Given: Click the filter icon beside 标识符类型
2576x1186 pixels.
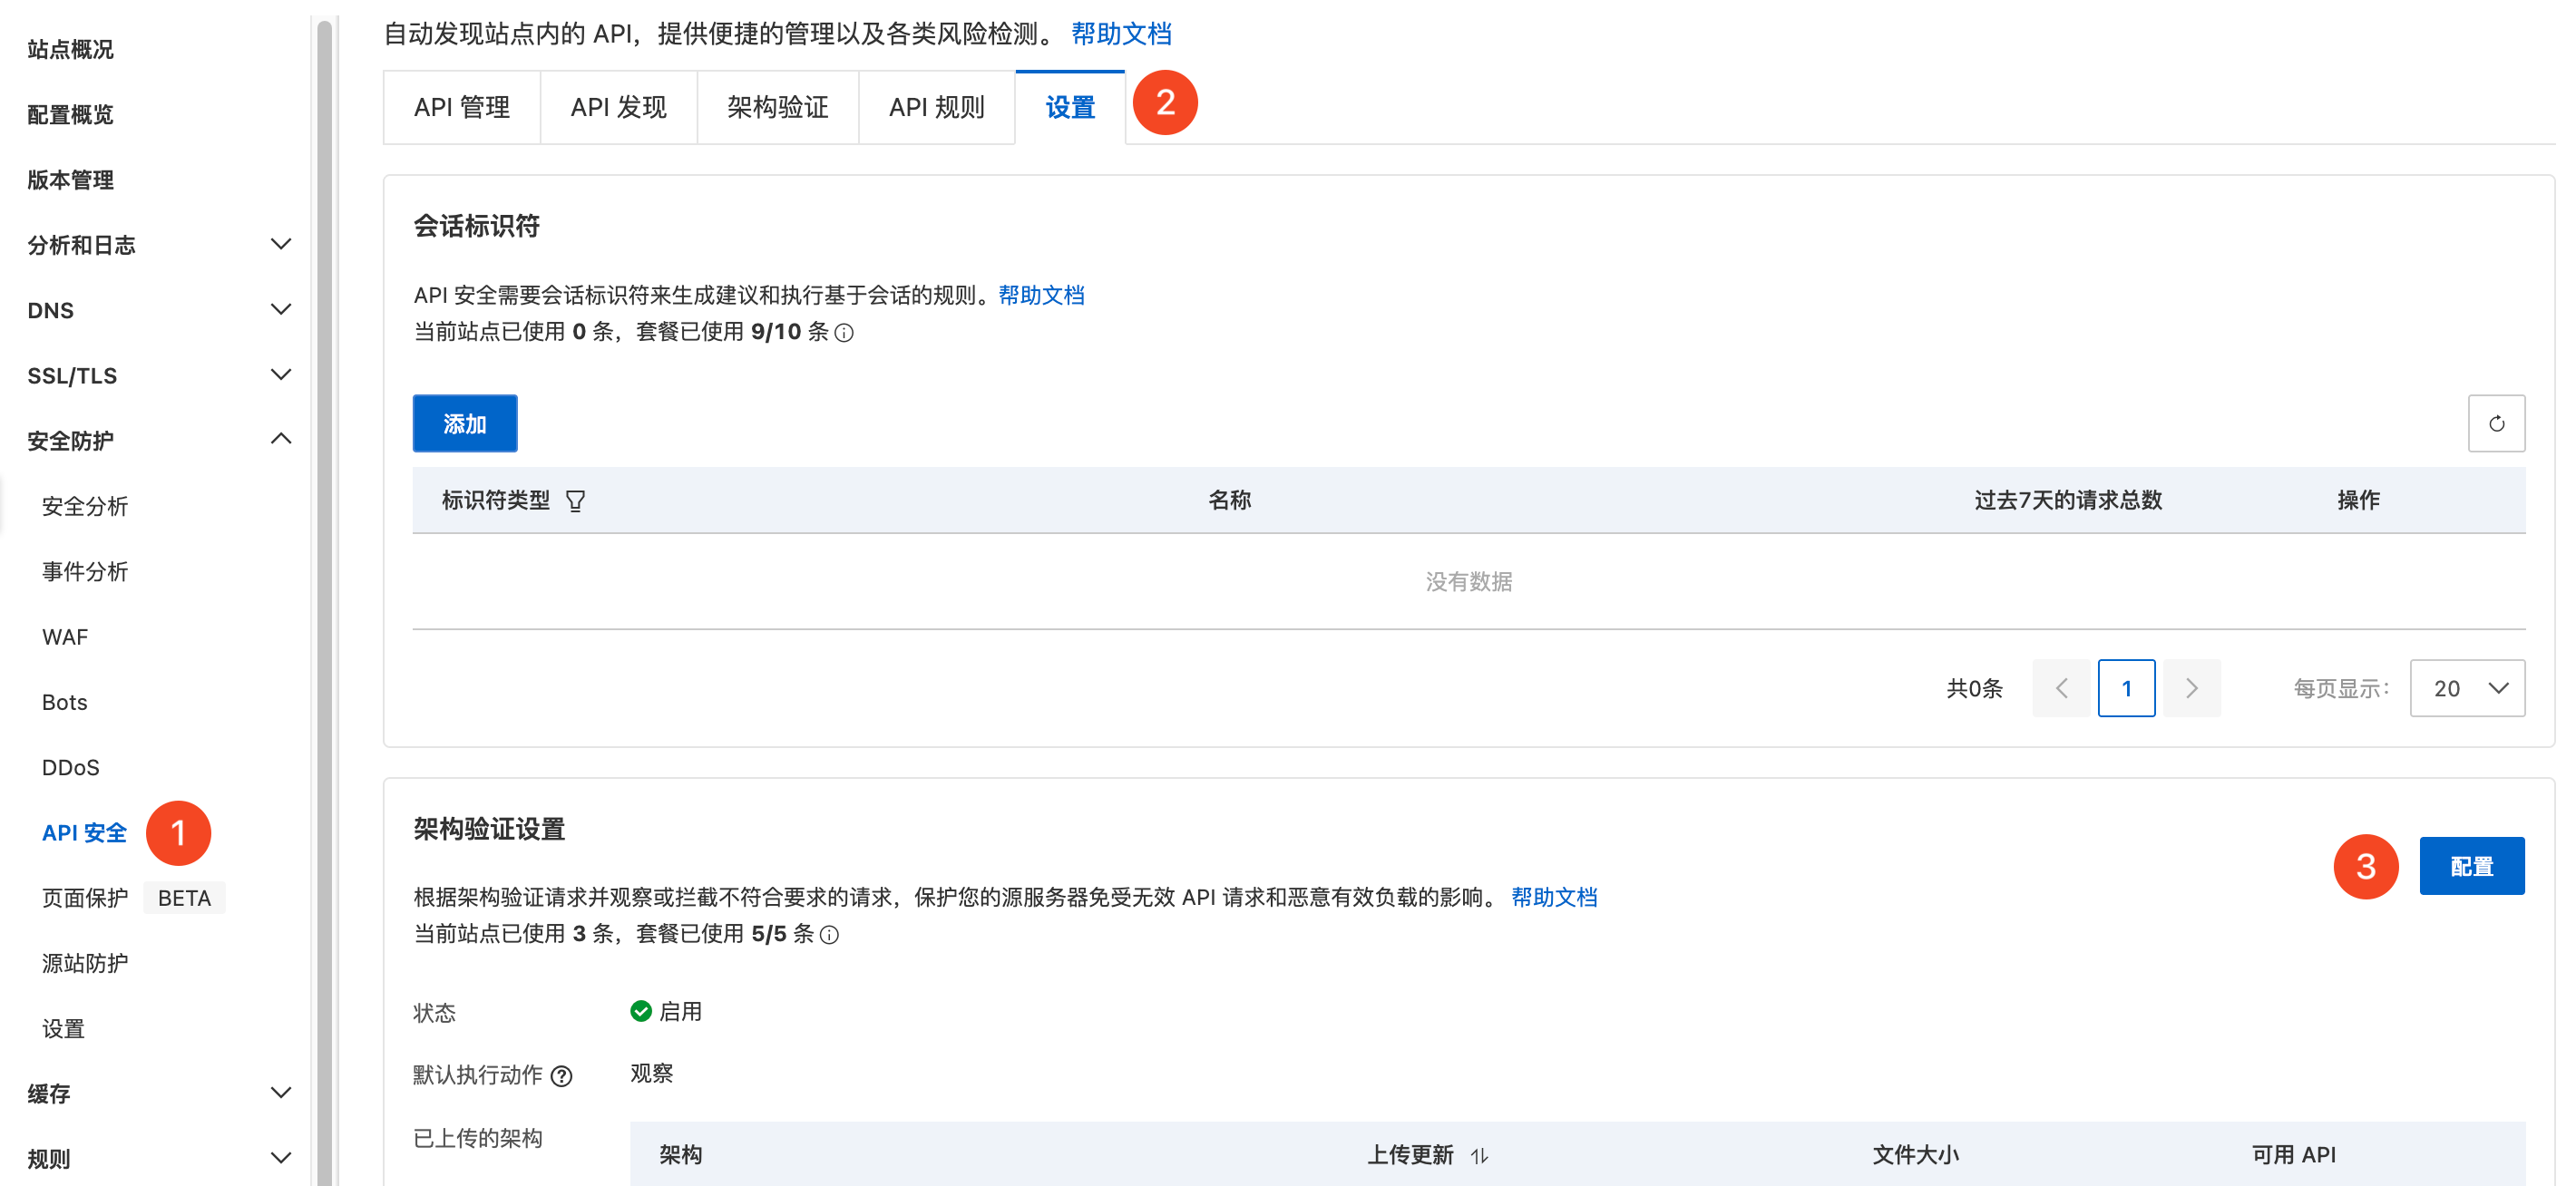Looking at the screenshot, I should [x=575, y=501].
